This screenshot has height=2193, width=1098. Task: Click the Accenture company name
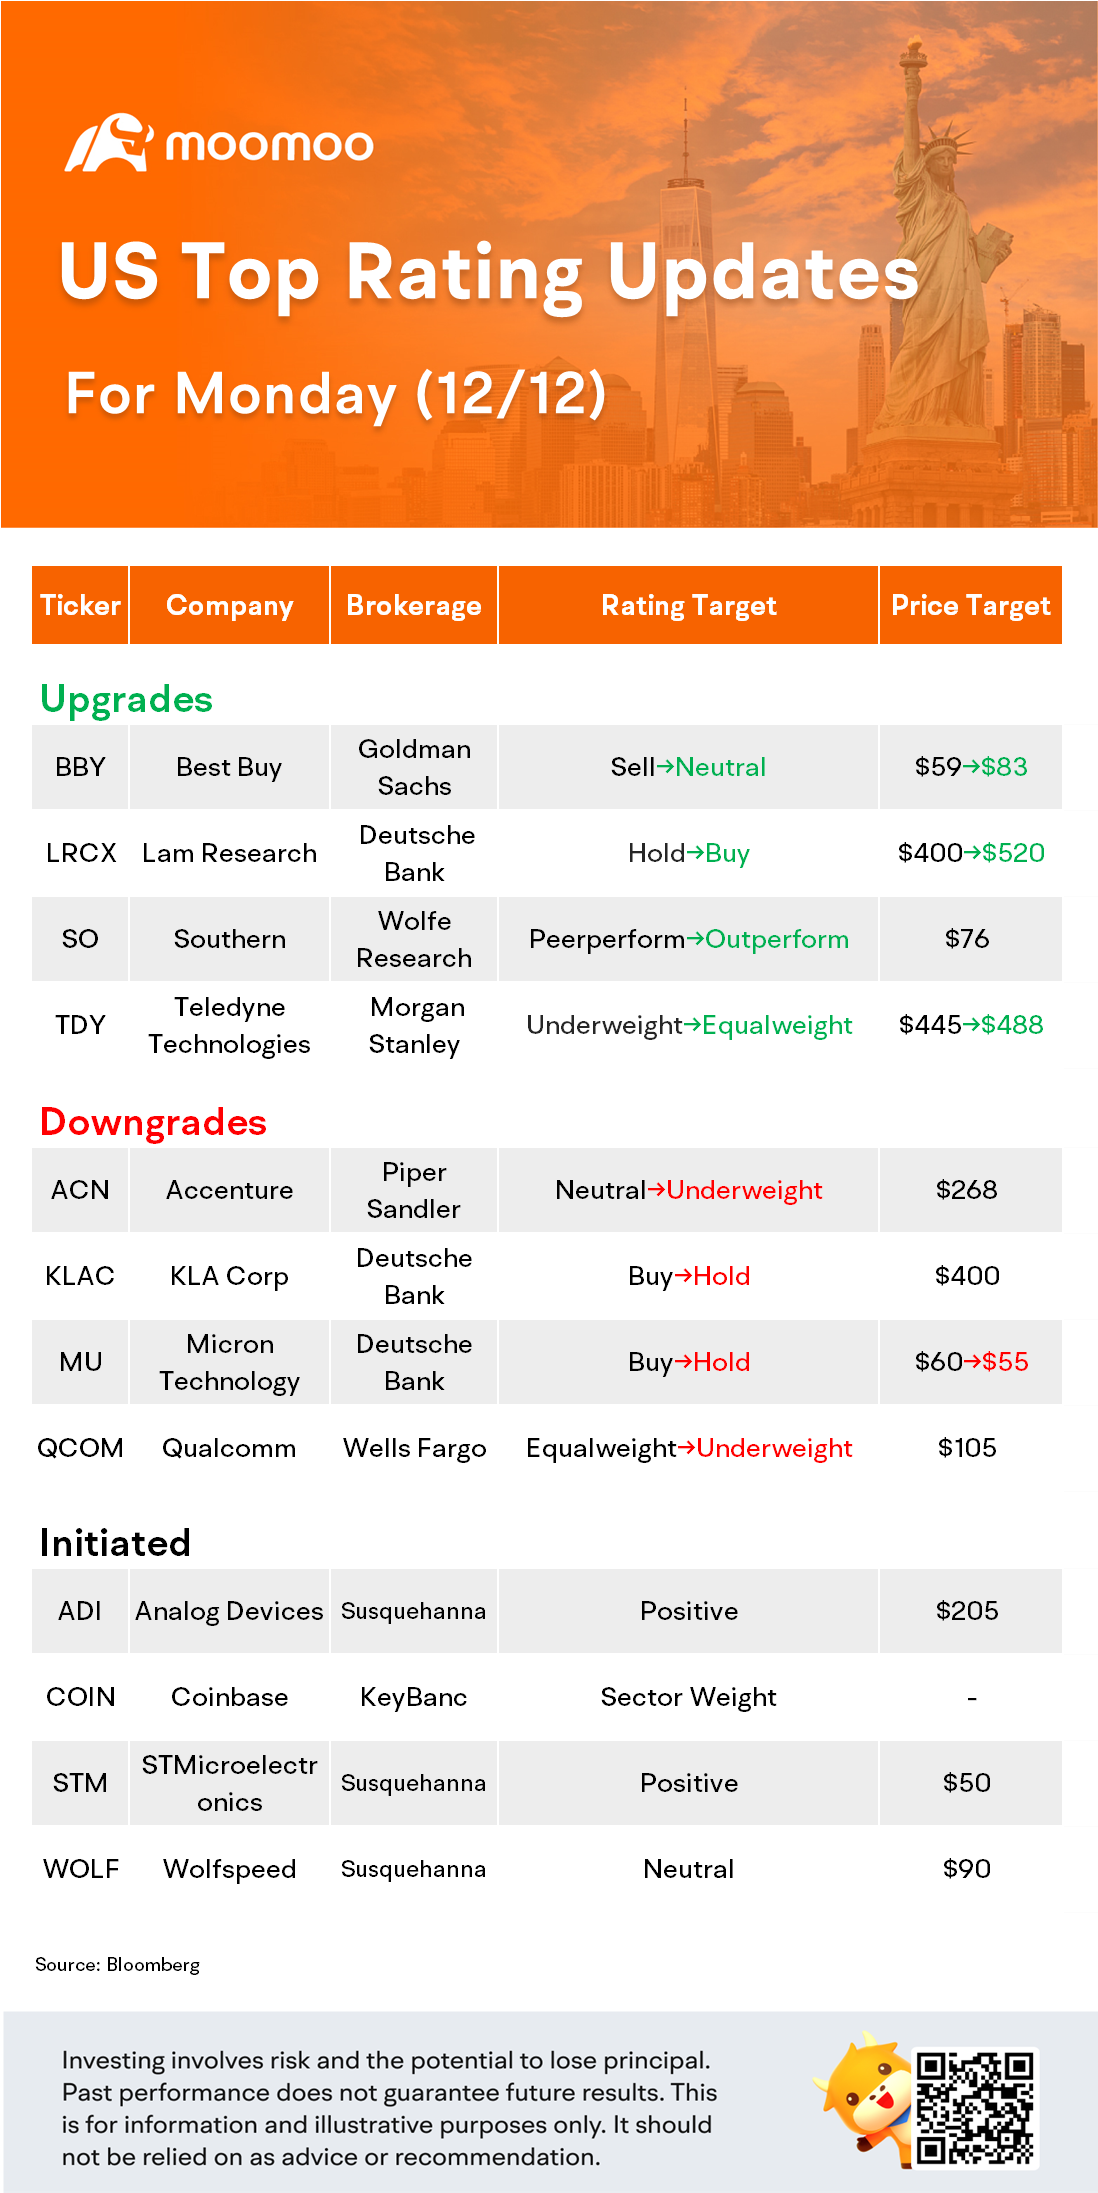pyautogui.click(x=229, y=1190)
